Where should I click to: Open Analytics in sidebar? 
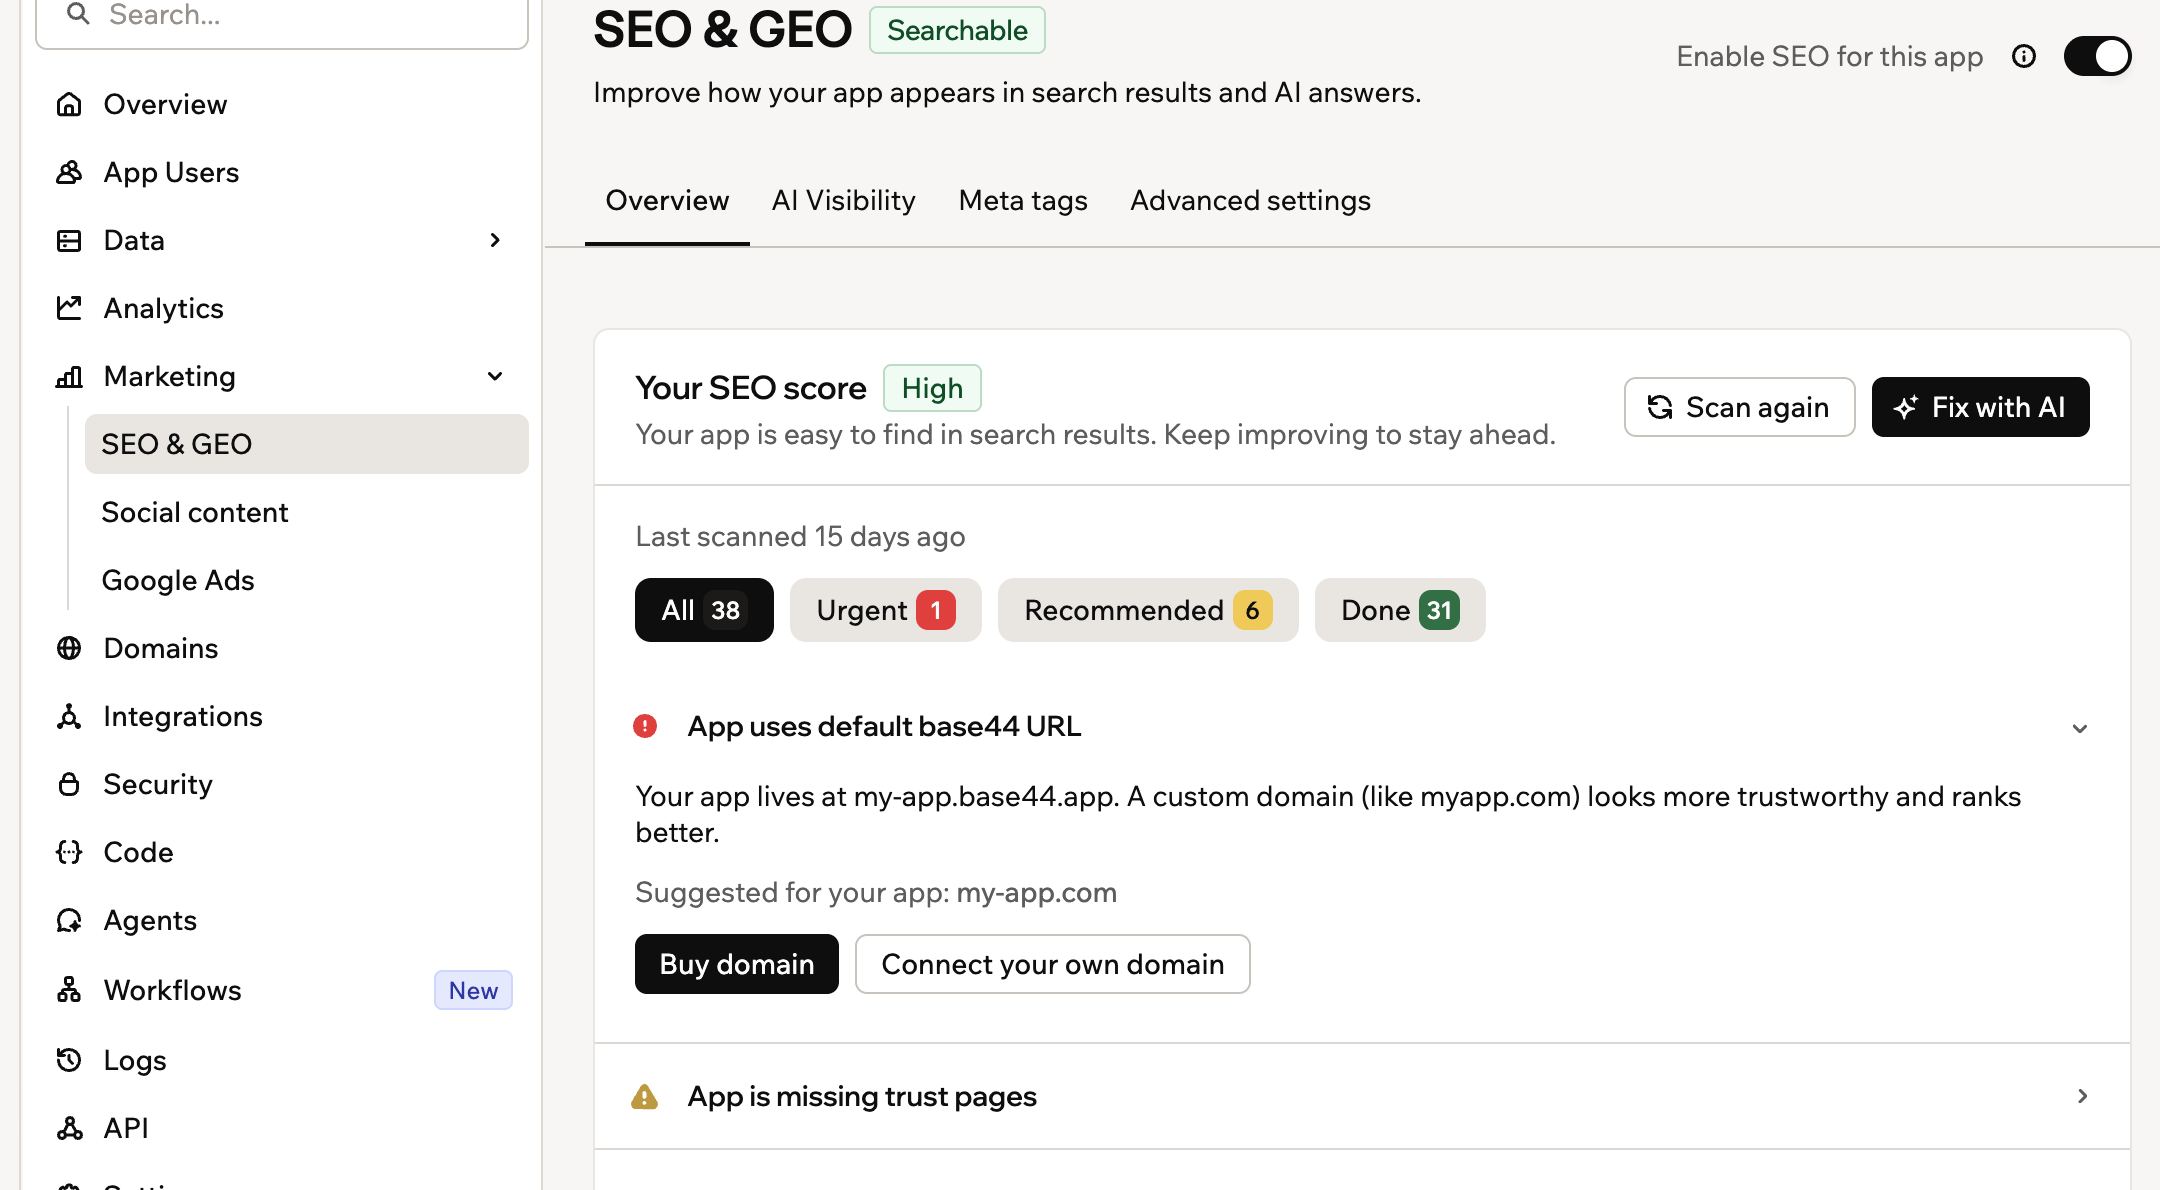point(282,308)
